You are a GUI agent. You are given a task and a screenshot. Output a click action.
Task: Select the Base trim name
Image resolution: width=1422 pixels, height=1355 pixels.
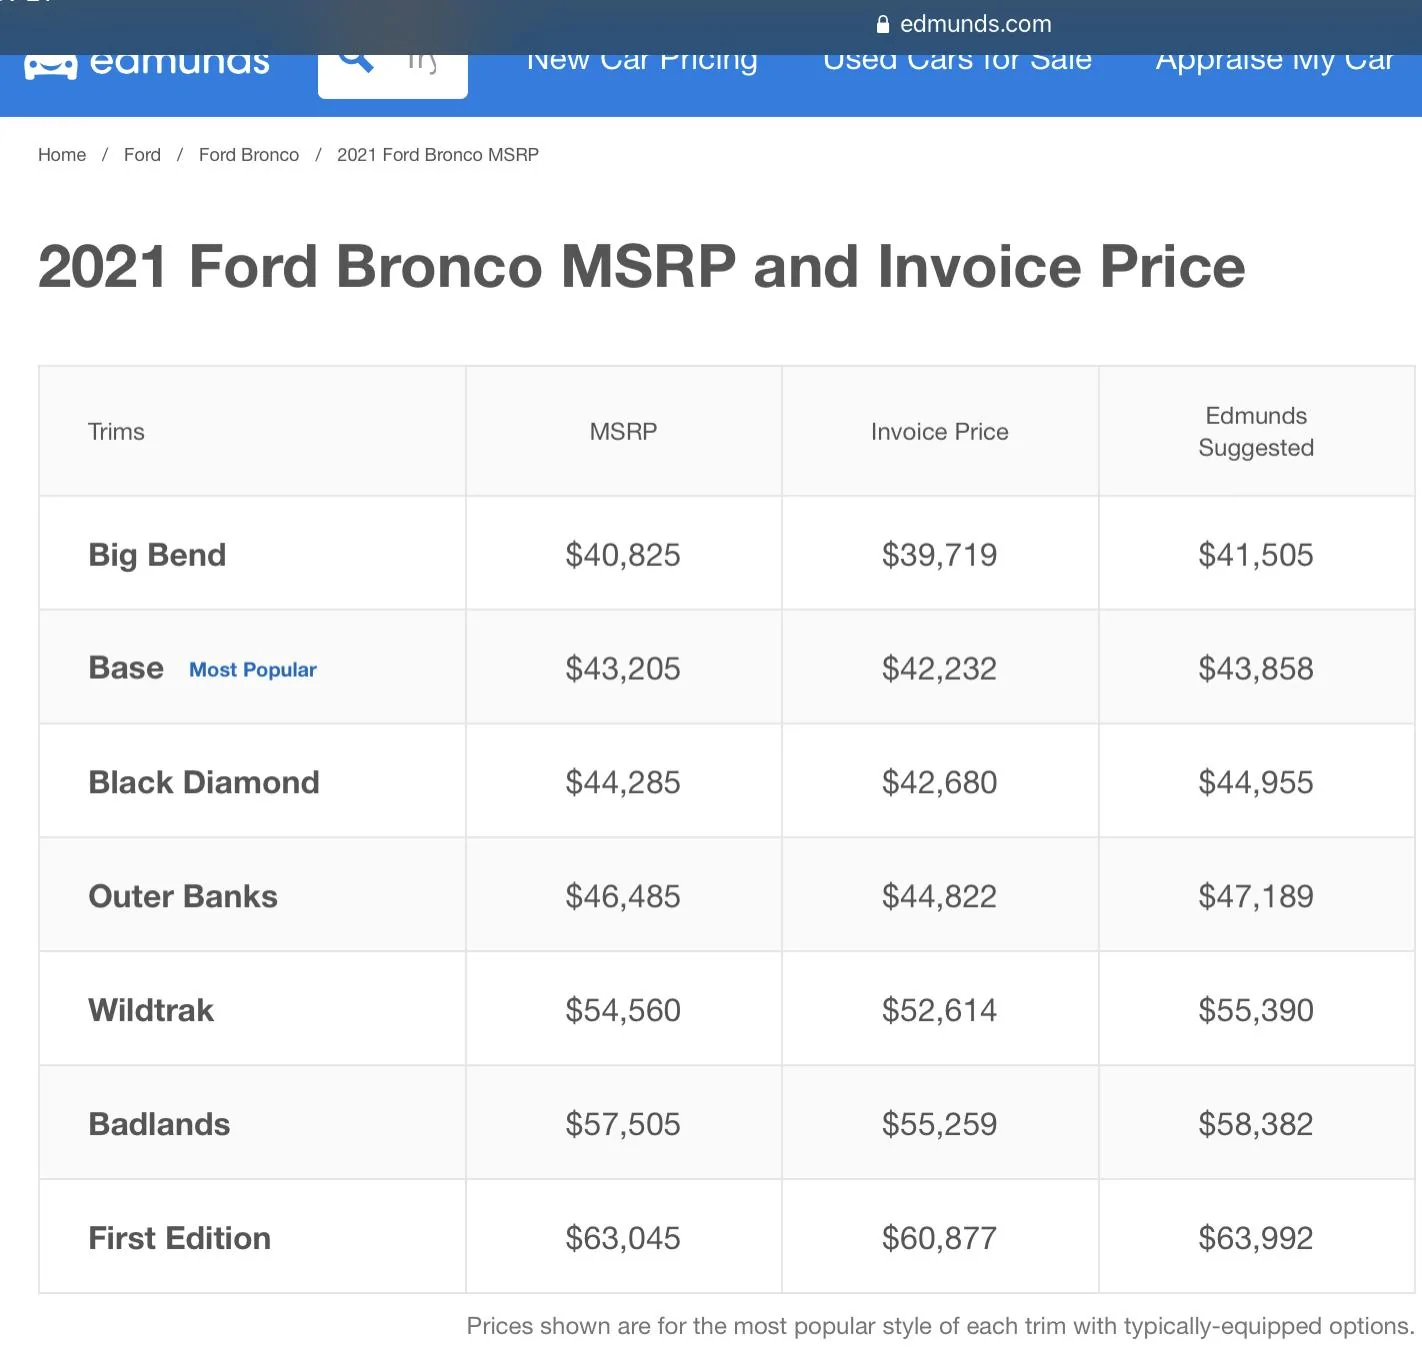click(x=126, y=668)
